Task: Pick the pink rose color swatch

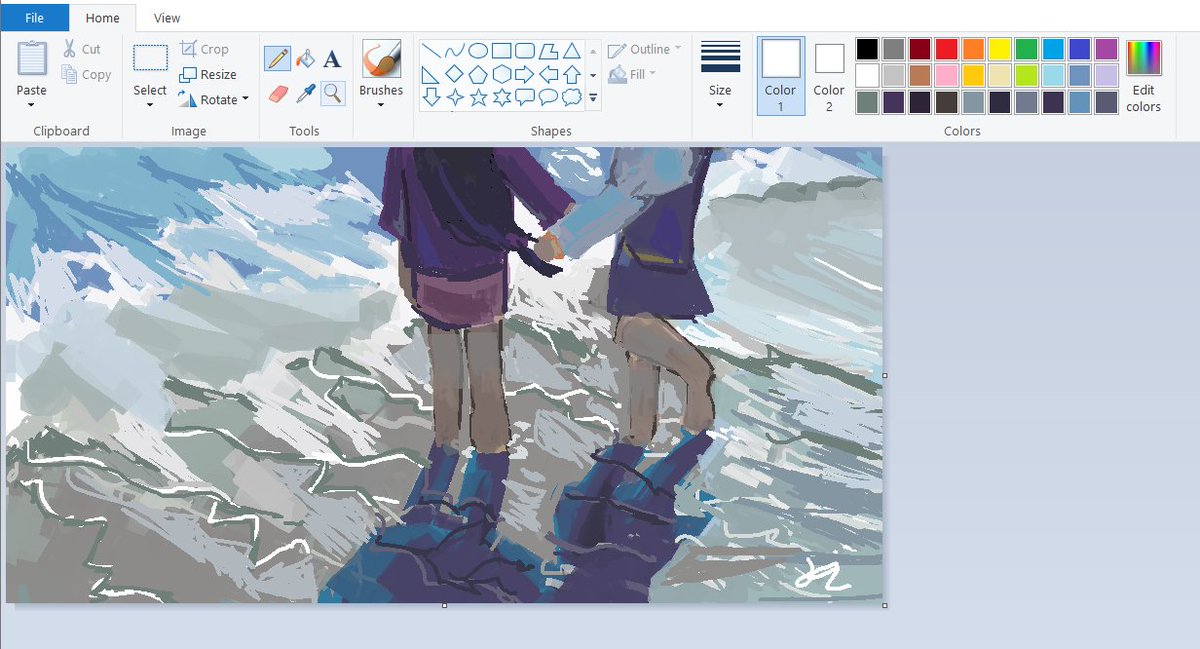Action: [x=947, y=75]
